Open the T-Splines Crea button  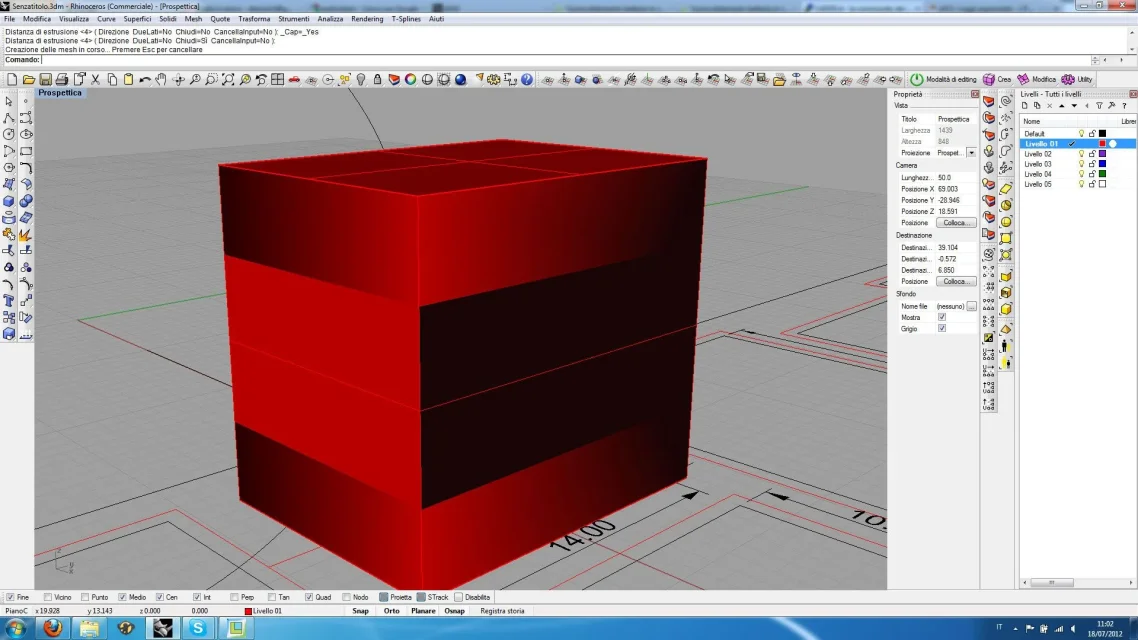(997, 79)
